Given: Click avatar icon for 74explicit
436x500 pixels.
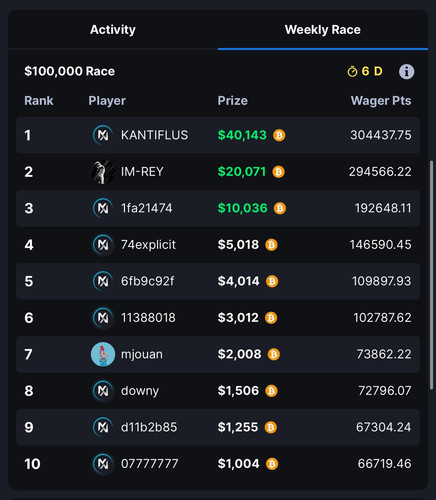Looking at the screenshot, I should (103, 245).
